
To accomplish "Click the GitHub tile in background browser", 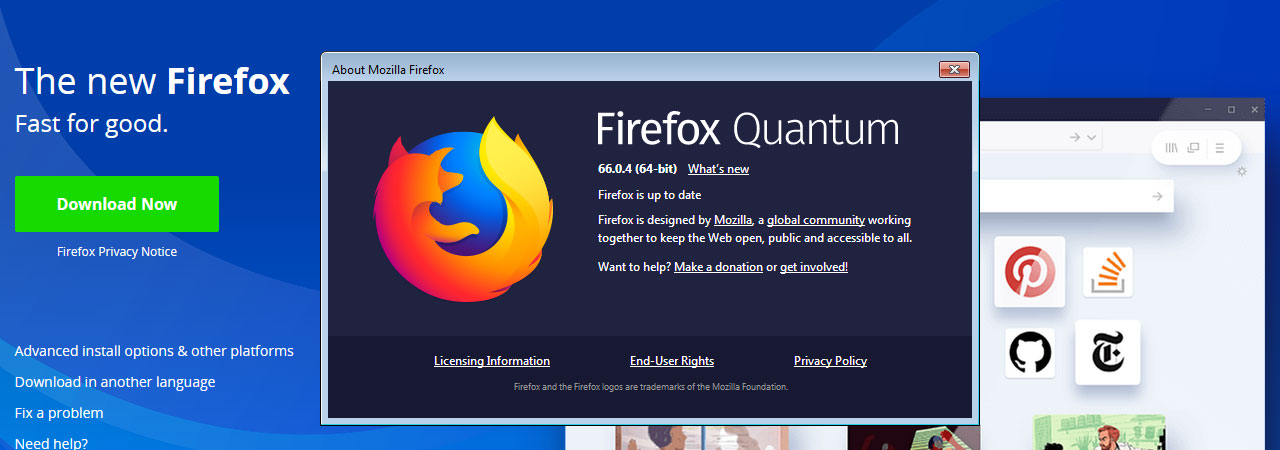I will coord(1030,353).
